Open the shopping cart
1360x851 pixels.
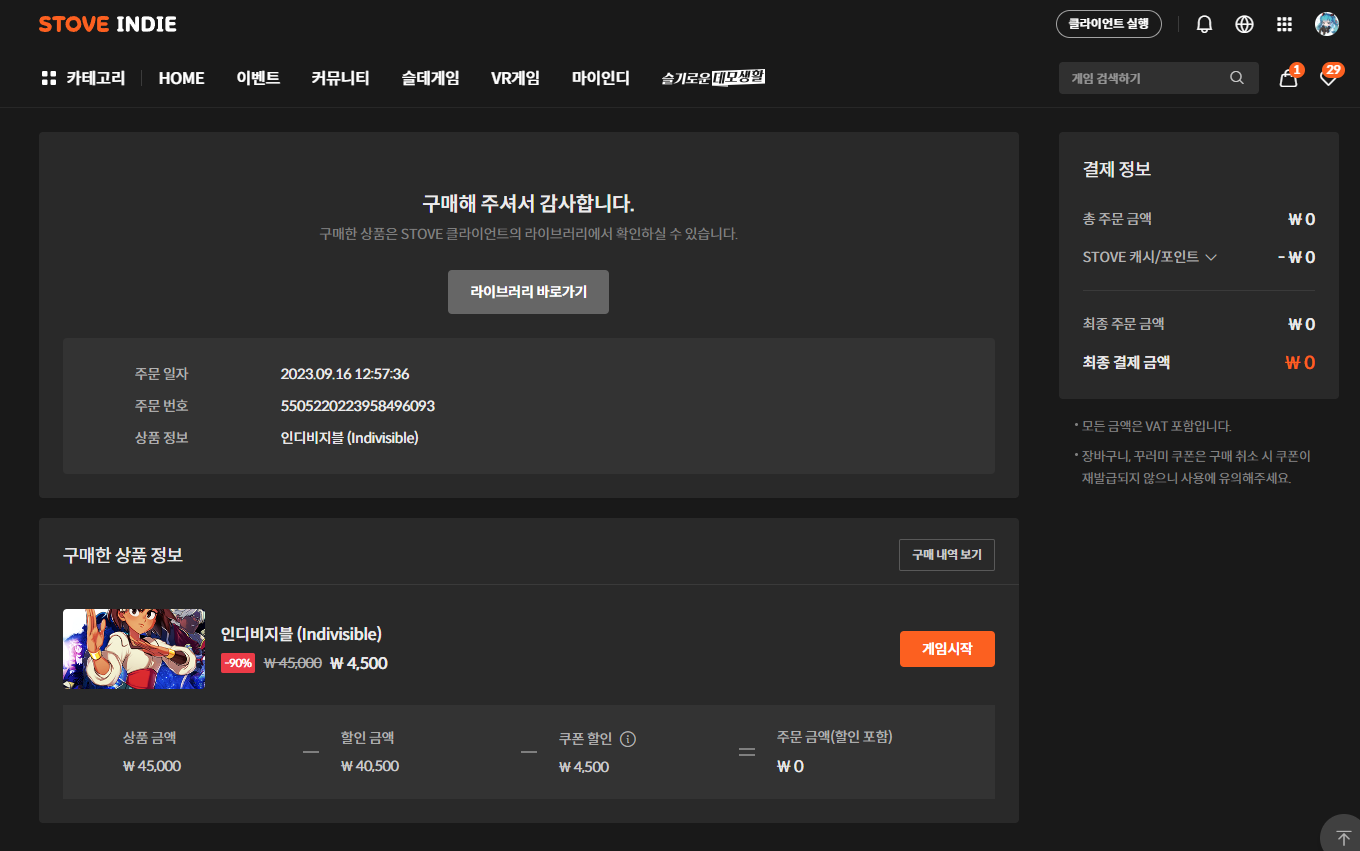[x=1288, y=78]
